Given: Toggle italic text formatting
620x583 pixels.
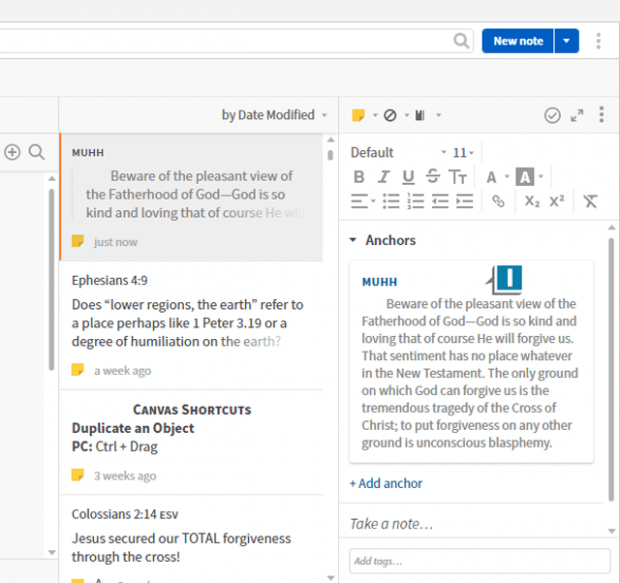Looking at the screenshot, I should [384, 177].
